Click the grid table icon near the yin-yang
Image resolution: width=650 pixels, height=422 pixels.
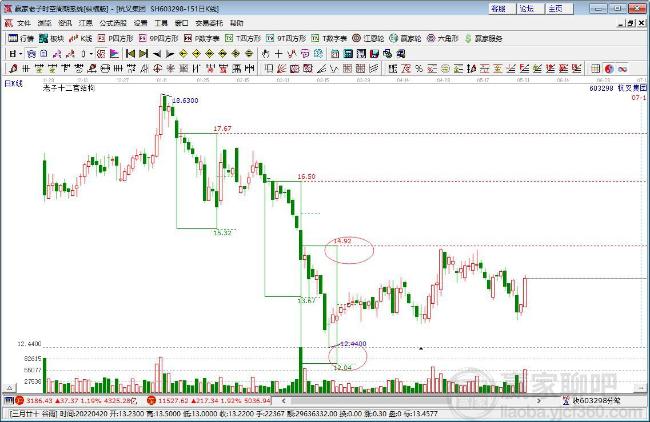pyautogui.click(x=595, y=68)
